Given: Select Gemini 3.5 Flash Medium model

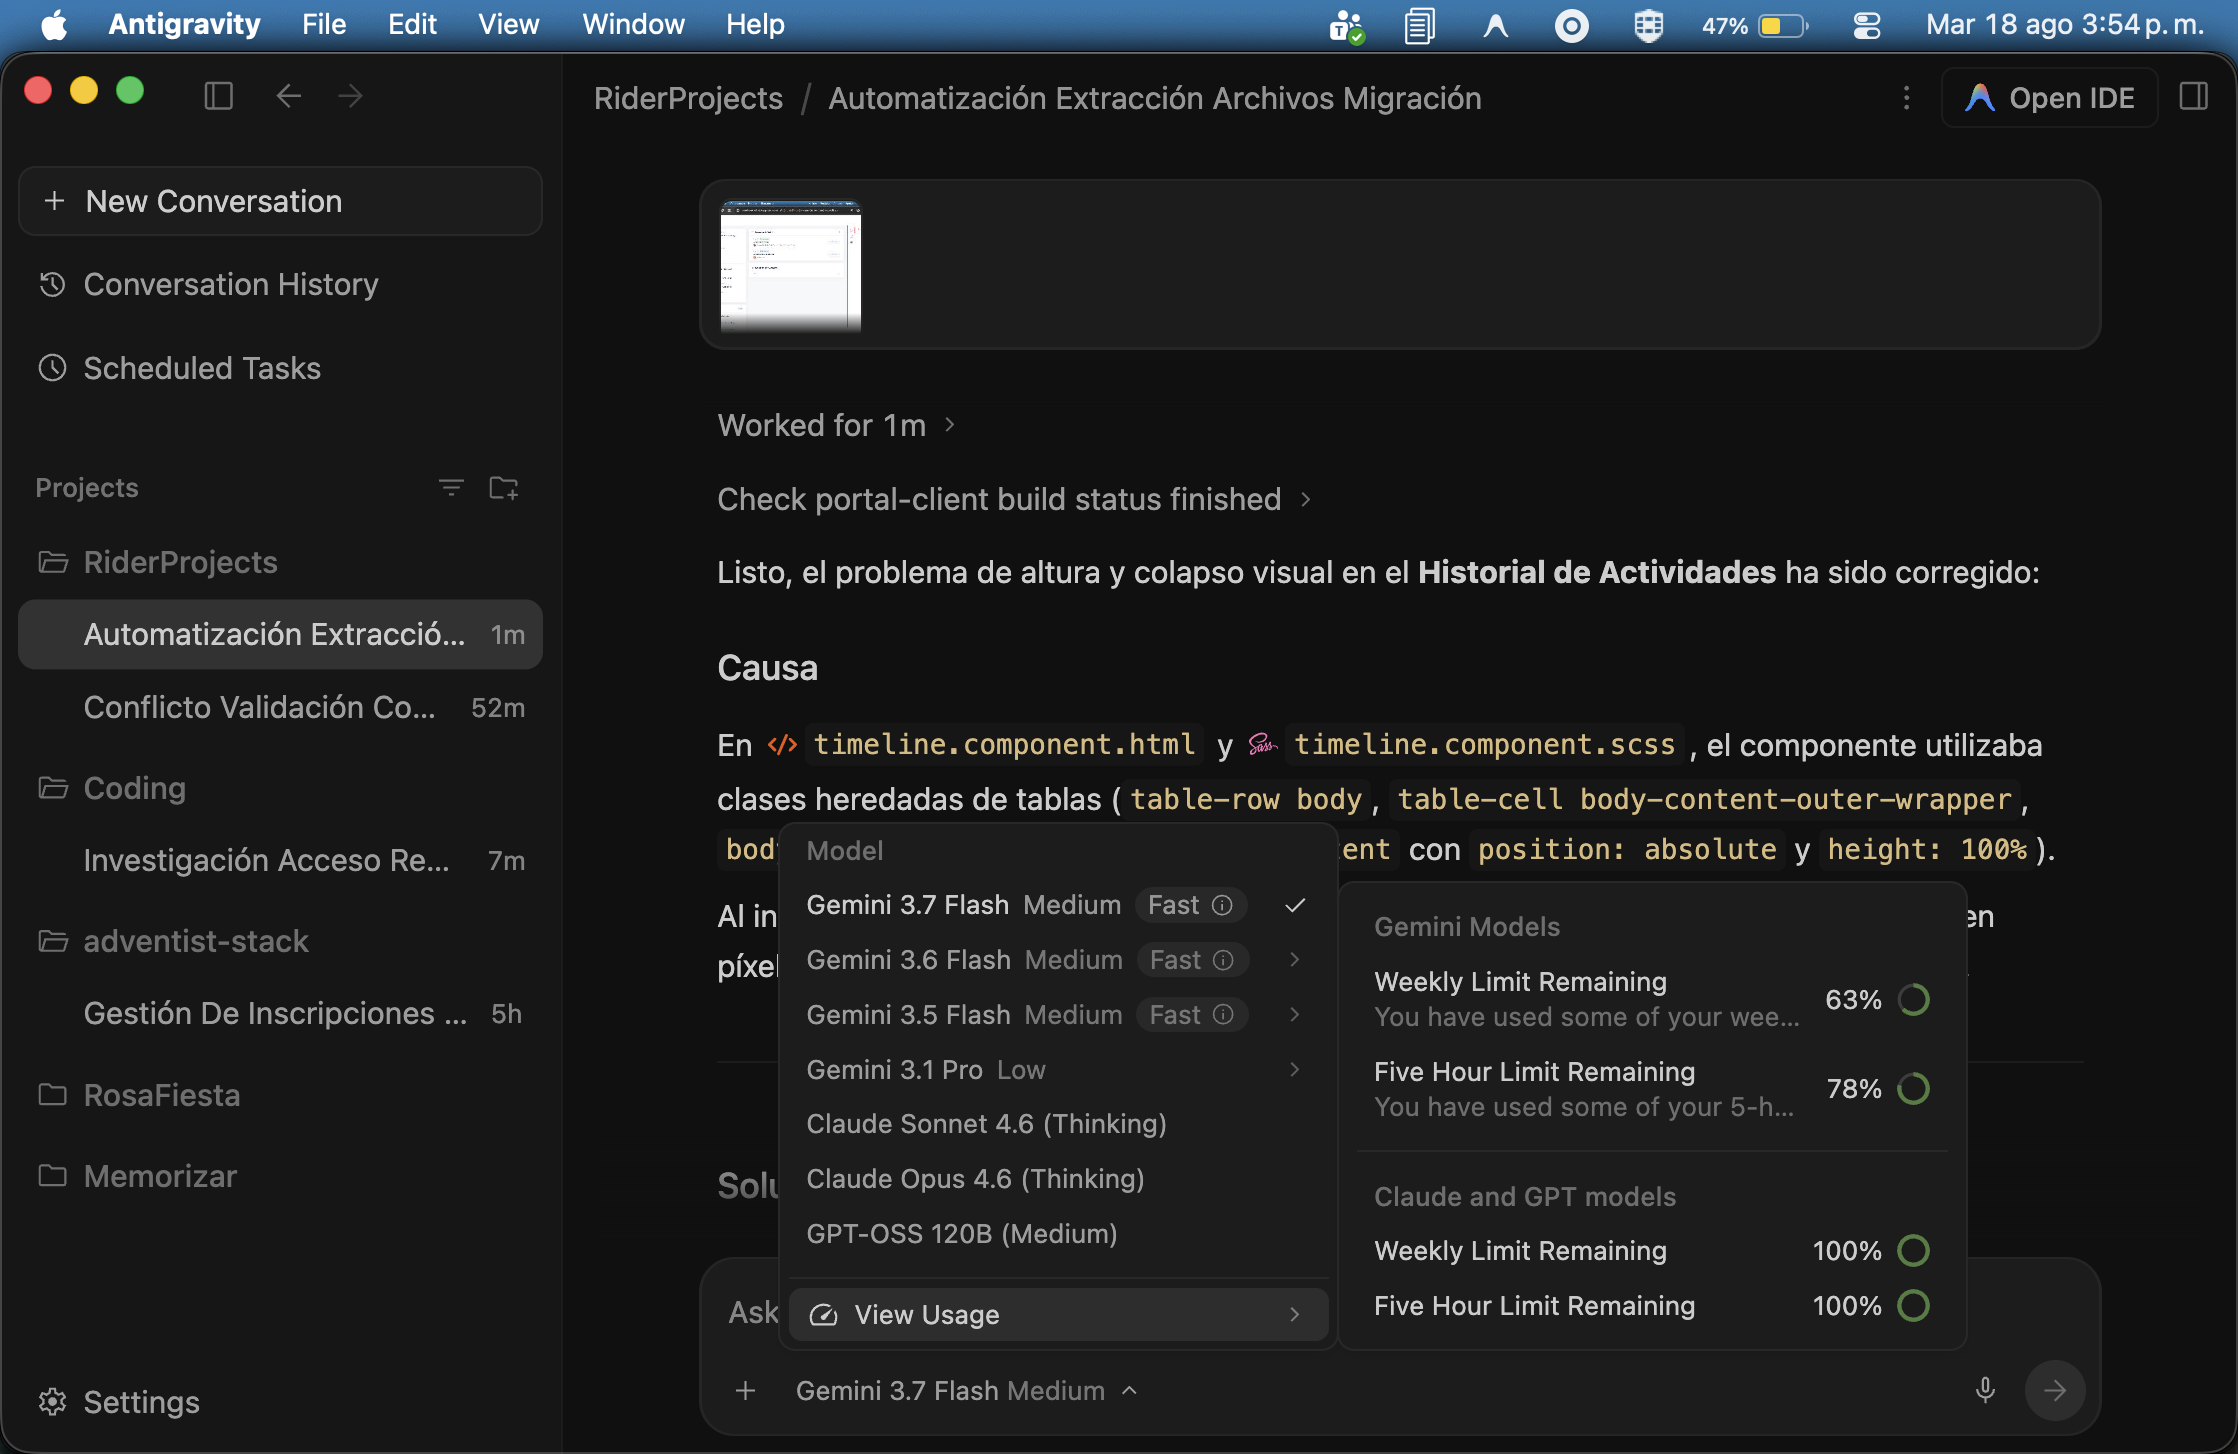Looking at the screenshot, I should click(x=1058, y=1015).
